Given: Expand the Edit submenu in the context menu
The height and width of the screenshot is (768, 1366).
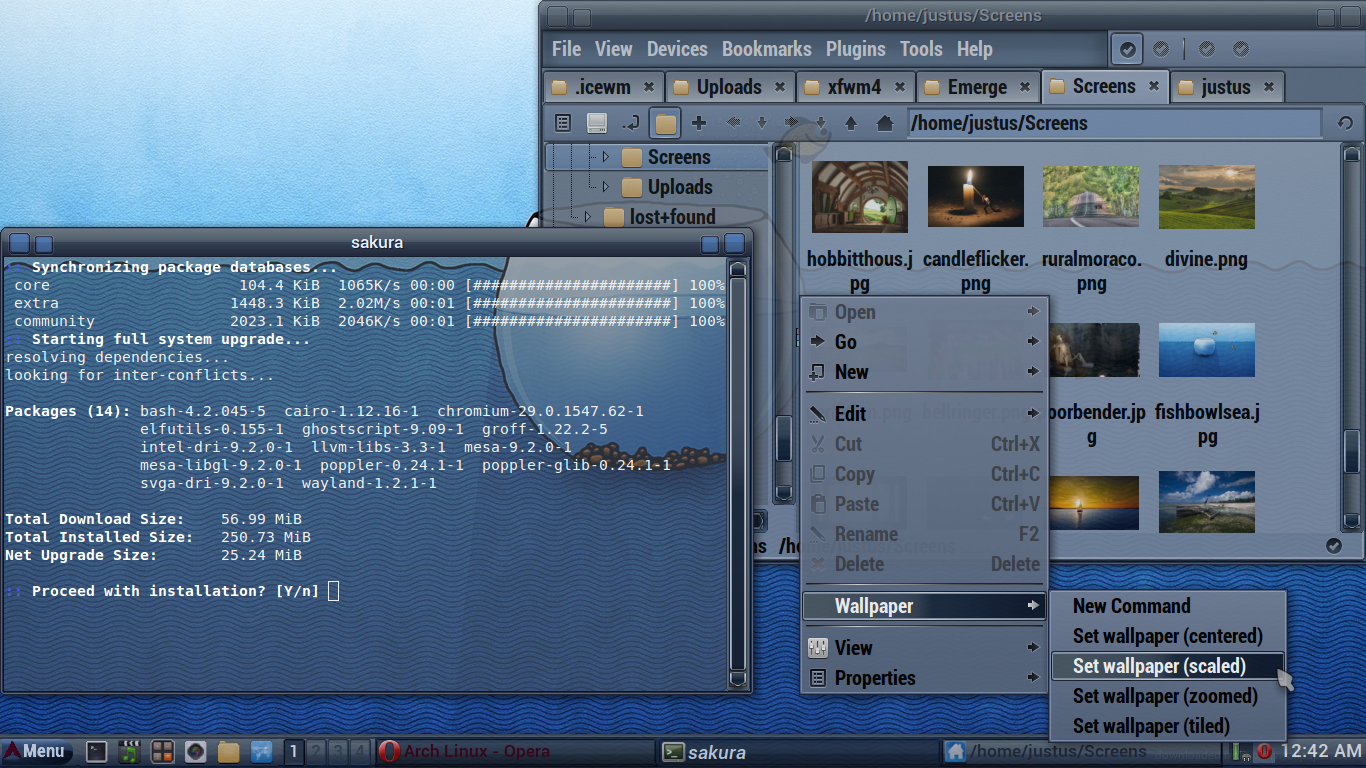Looking at the screenshot, I should [x=924, y=414].
